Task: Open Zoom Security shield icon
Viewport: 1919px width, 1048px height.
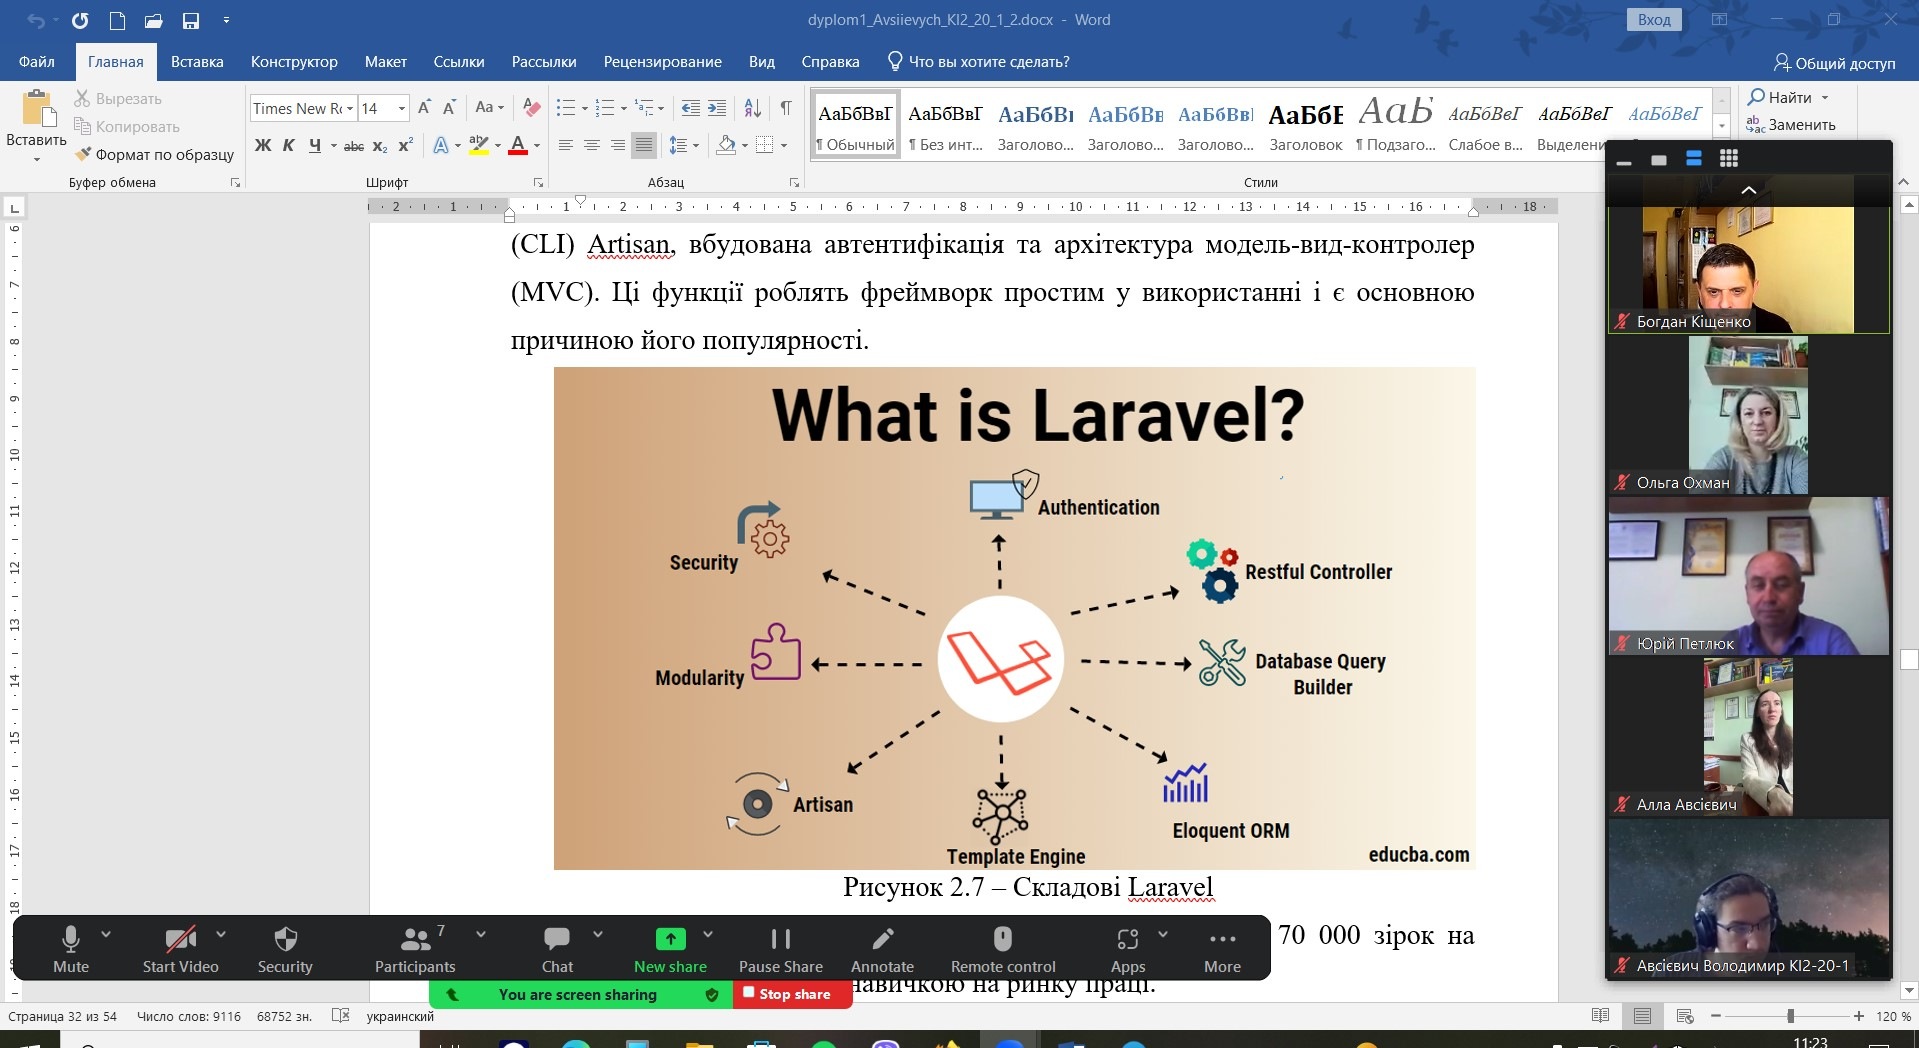Action: click(x=285, y=940)
